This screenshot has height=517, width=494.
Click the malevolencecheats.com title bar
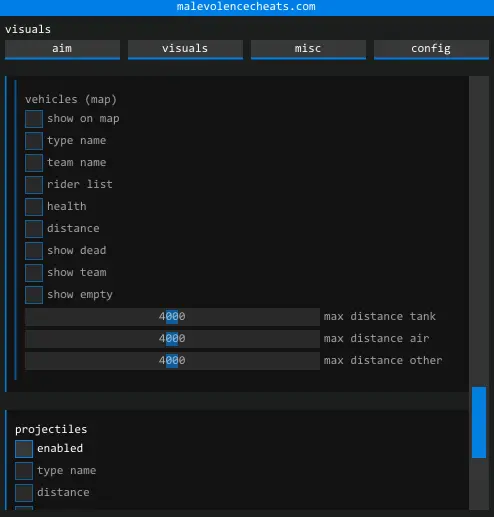pyautogui.click(x=247, y=7)
